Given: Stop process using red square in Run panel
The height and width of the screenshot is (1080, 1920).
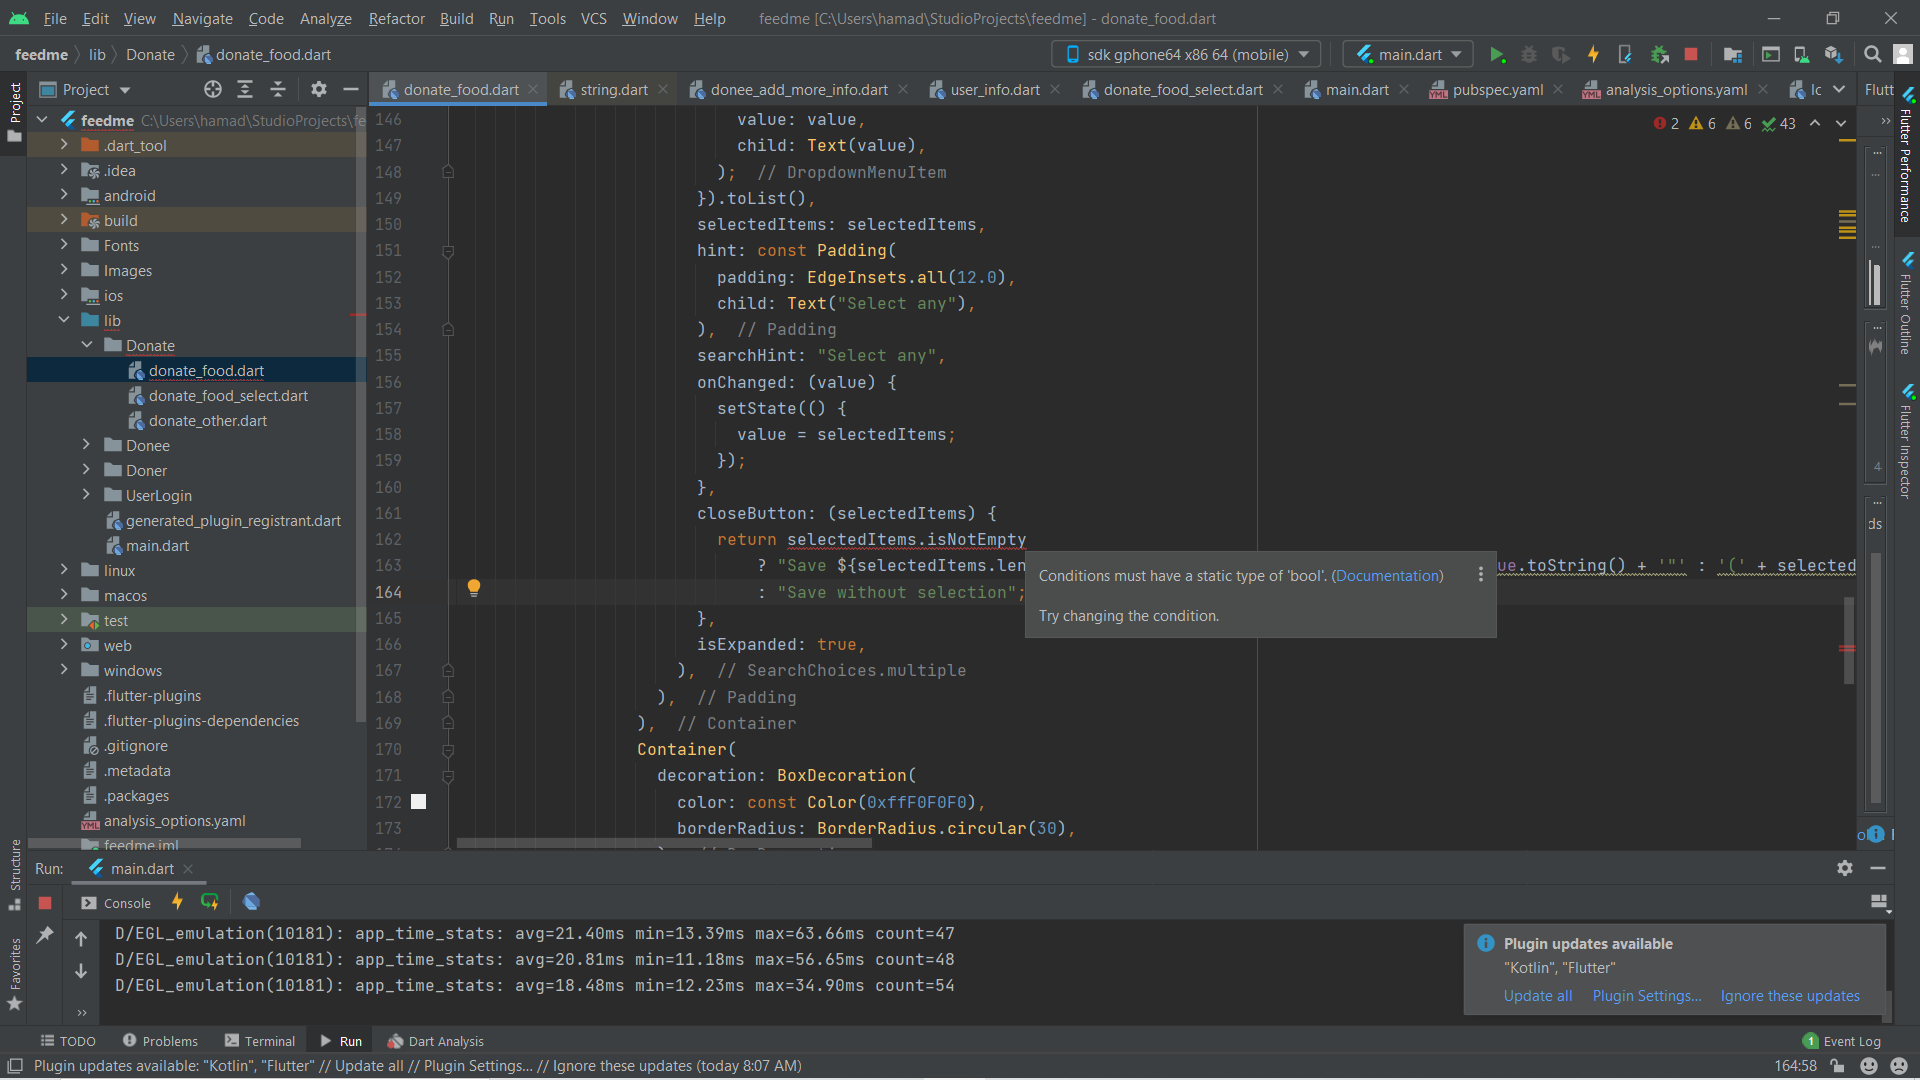Looking at the screenshot, I should (x=45, y=903).
